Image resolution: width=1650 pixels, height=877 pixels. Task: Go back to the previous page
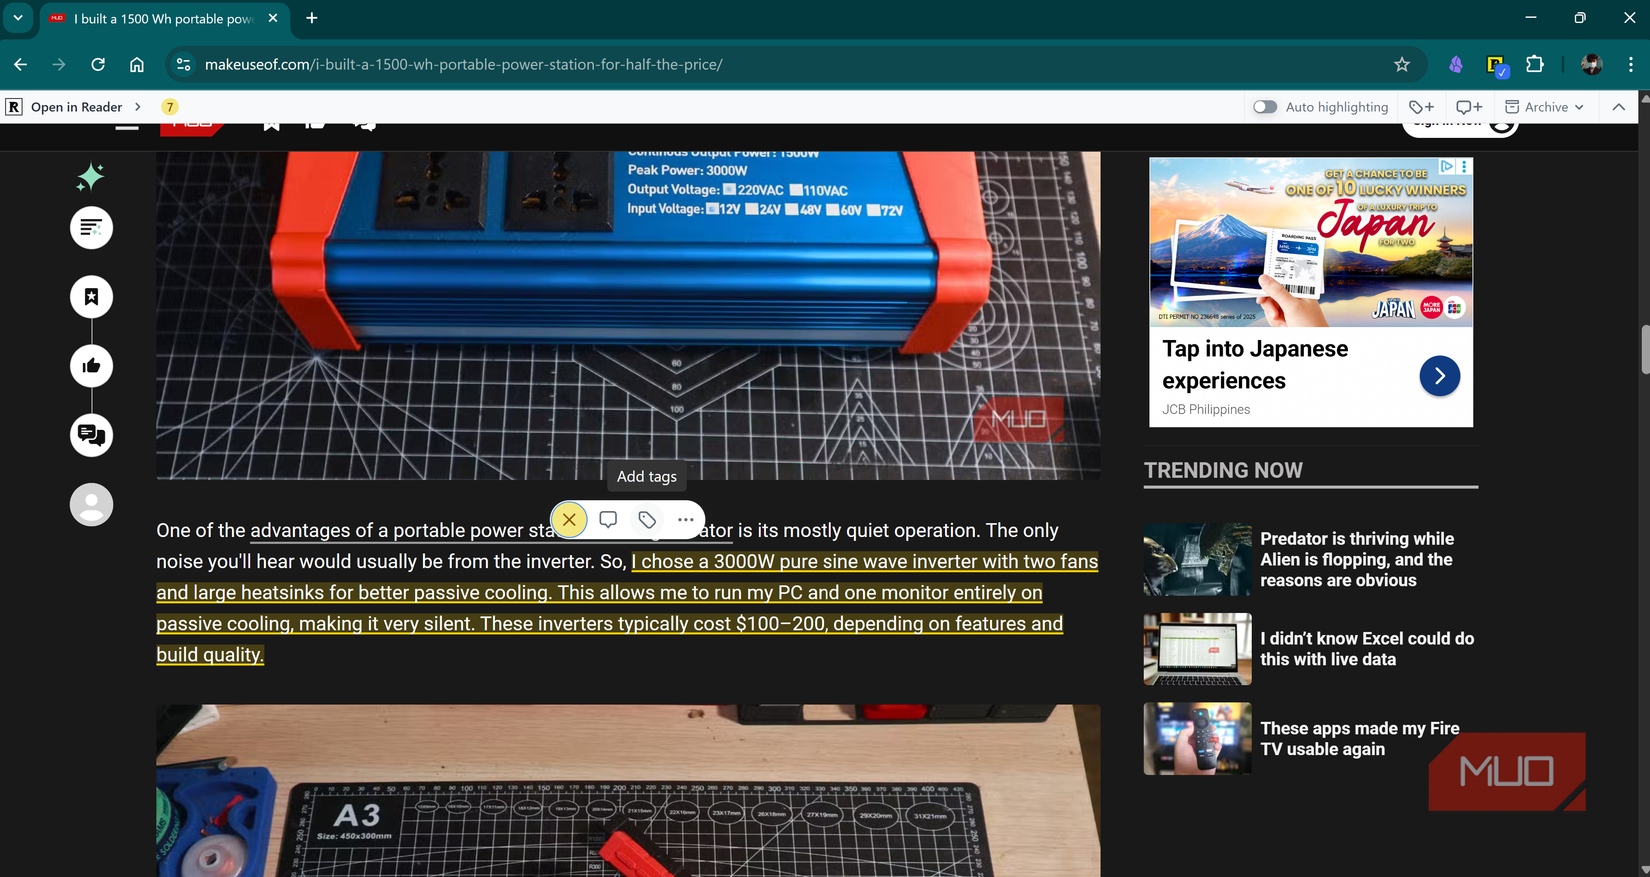21,65
